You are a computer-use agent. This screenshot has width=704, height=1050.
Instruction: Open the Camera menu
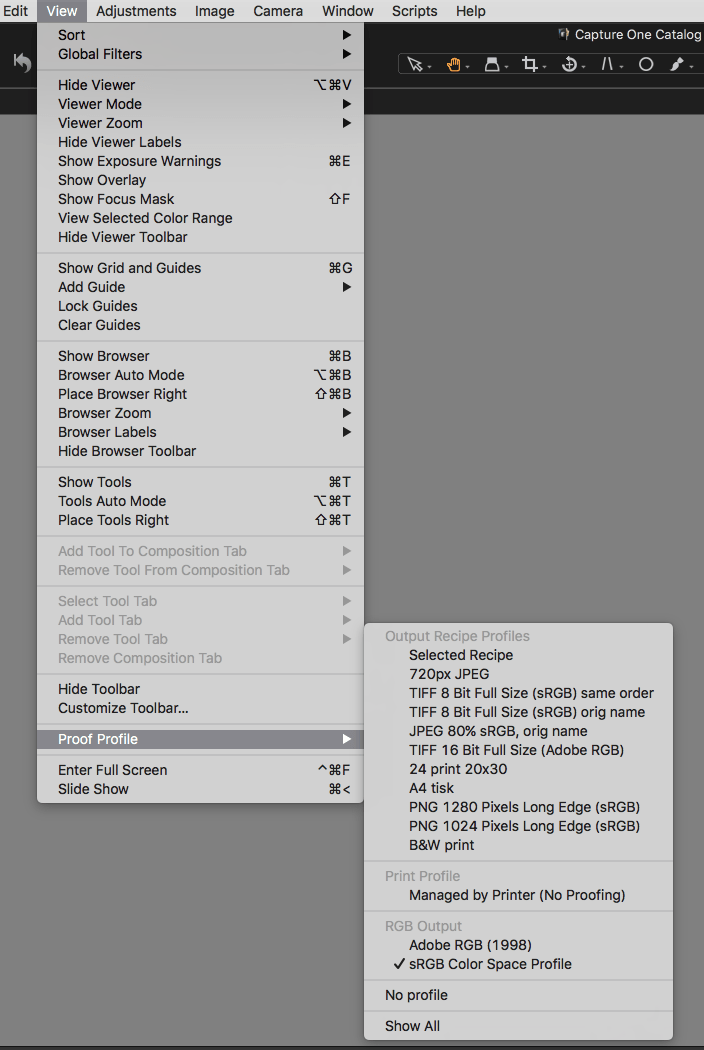278,11
